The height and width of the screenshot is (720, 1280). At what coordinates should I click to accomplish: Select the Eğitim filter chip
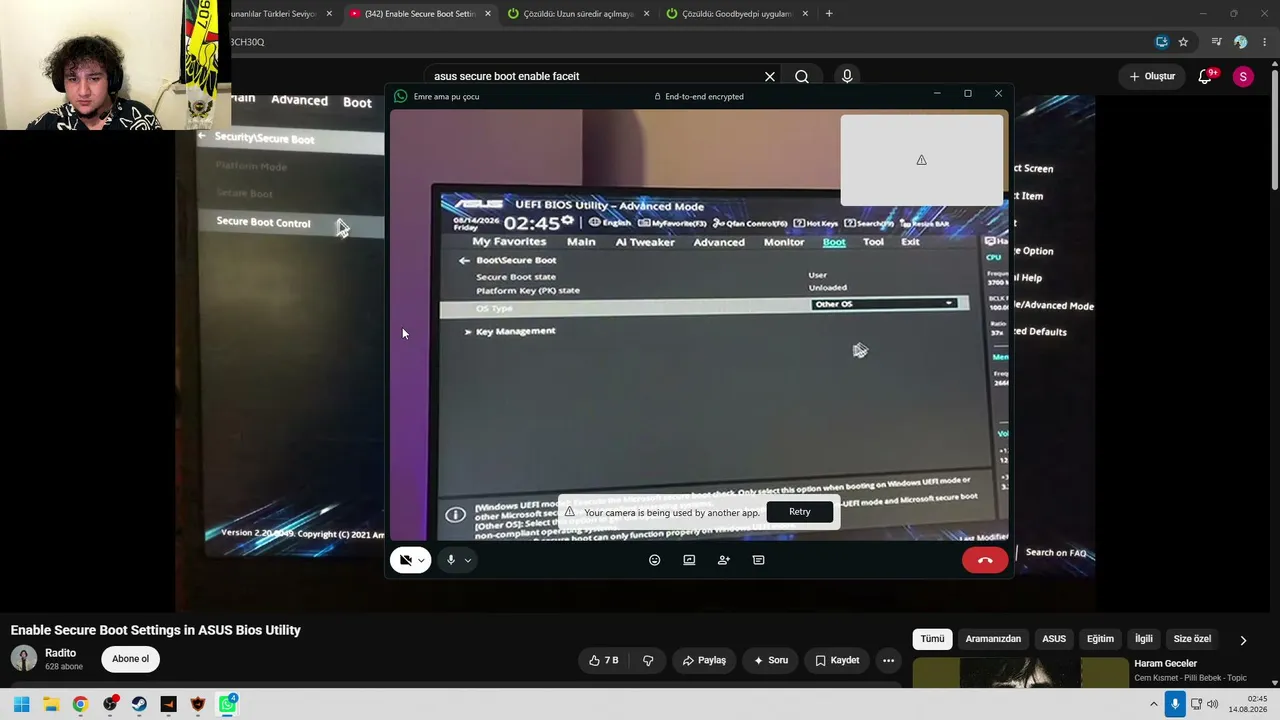click(x=1100, y=639)
